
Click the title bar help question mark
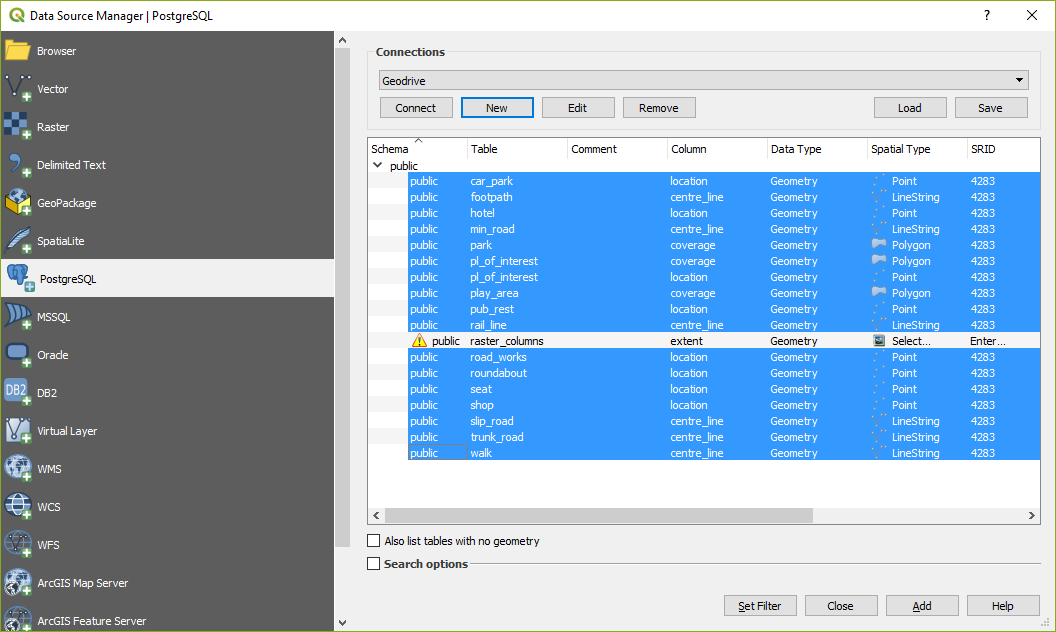pyautogui.click(x=987, y=15)
